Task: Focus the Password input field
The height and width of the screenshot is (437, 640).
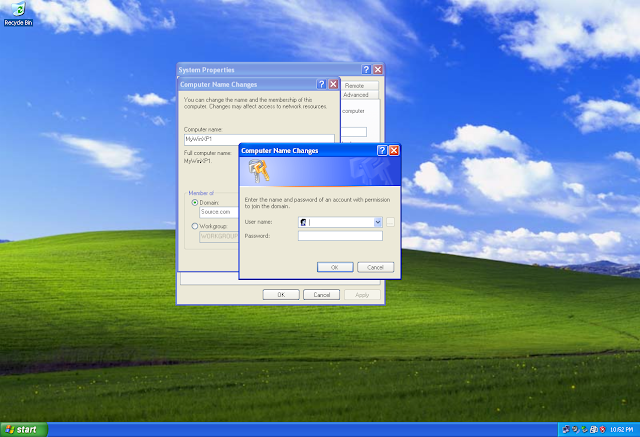Action: tap(340, 236)
